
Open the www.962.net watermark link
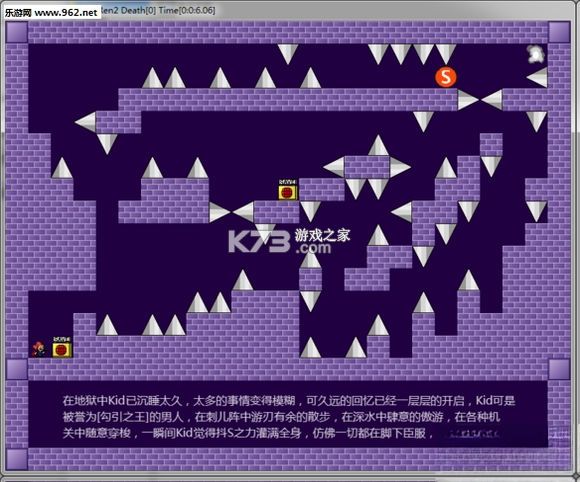pyautogui.click(x=66, y=13)
